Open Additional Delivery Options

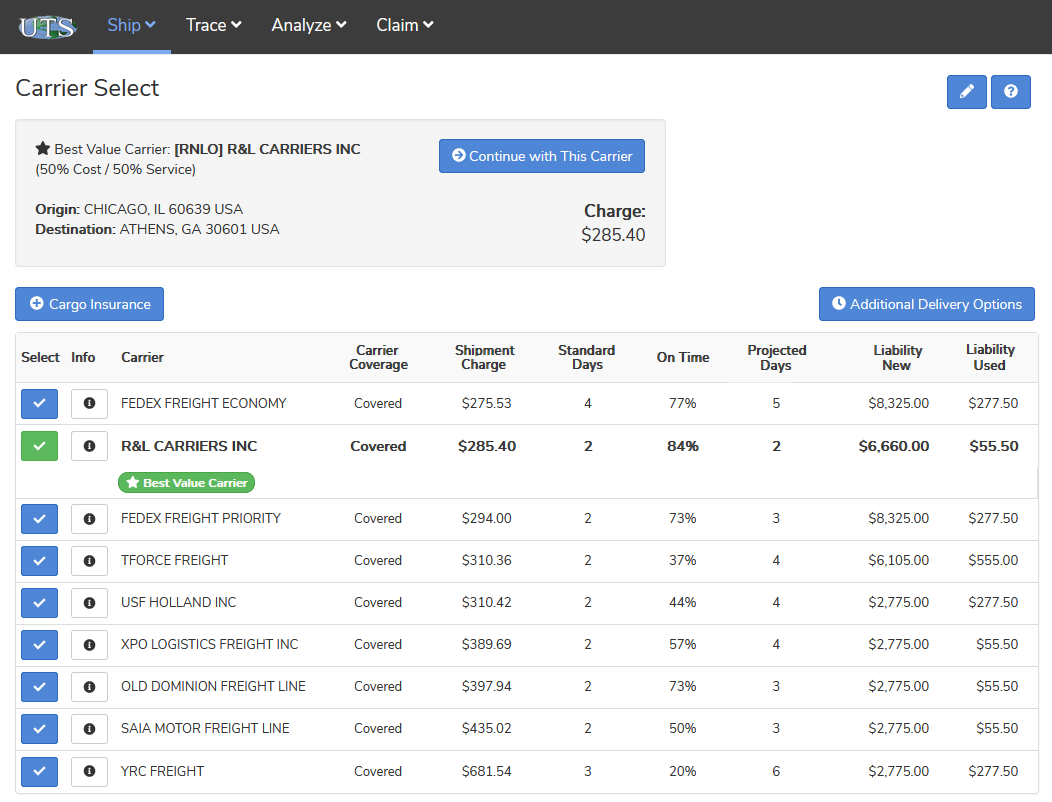(x=926, y=304)
